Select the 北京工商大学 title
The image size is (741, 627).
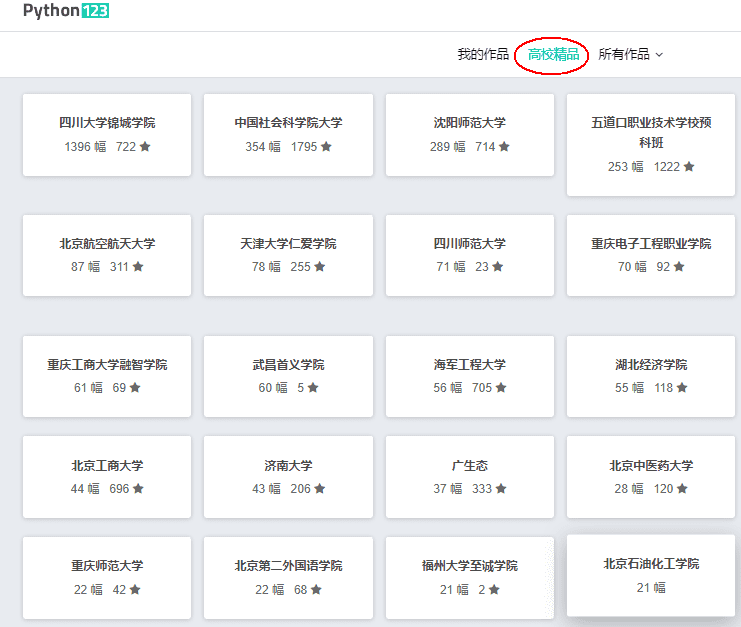(107, 466)
